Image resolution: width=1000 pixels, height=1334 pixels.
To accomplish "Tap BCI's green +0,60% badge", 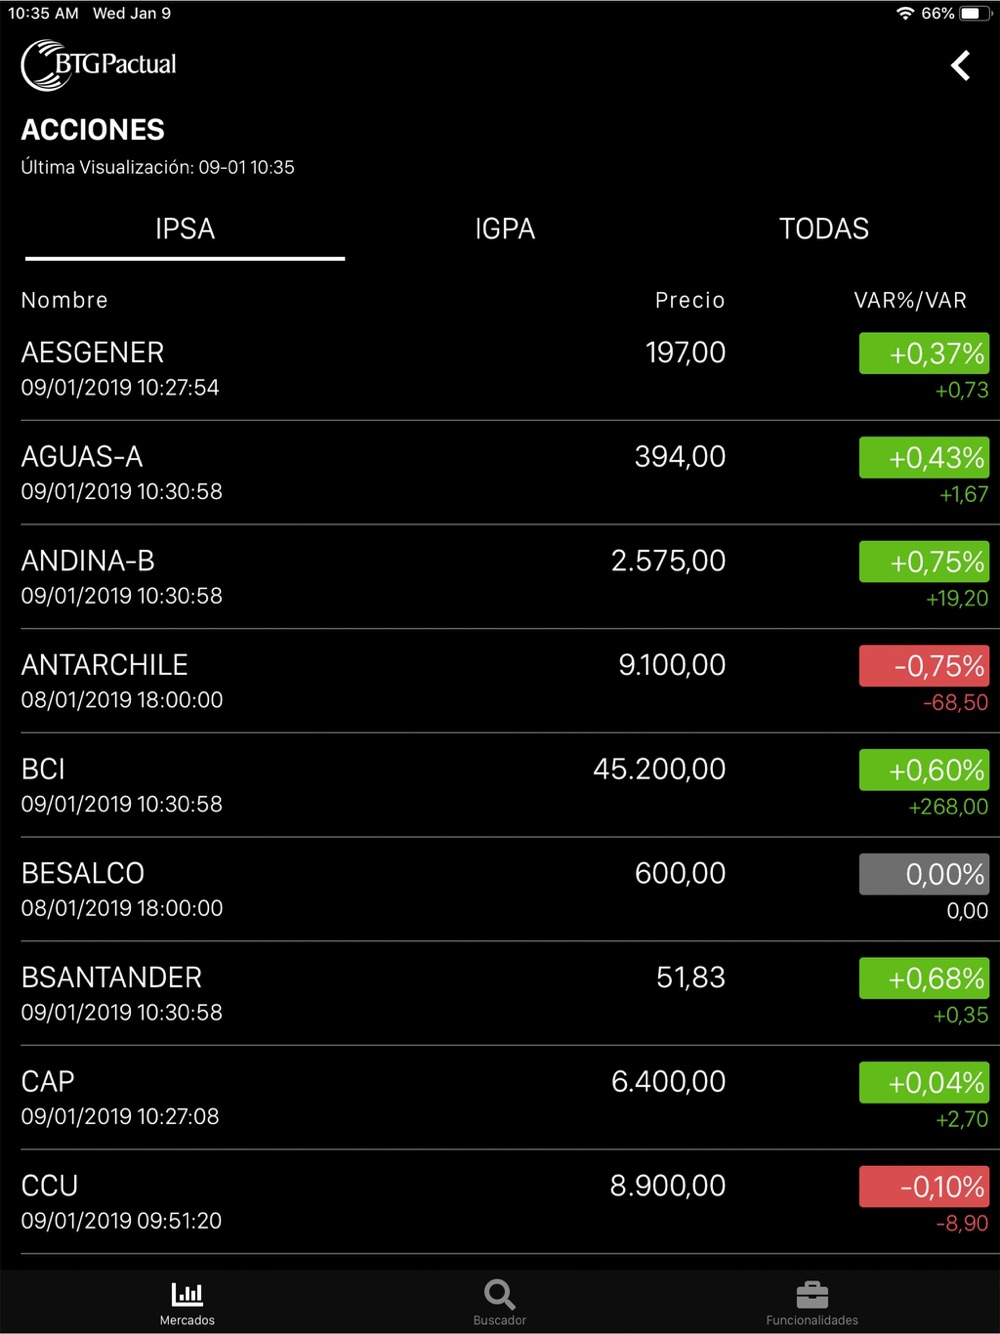I will coord(924,770).
